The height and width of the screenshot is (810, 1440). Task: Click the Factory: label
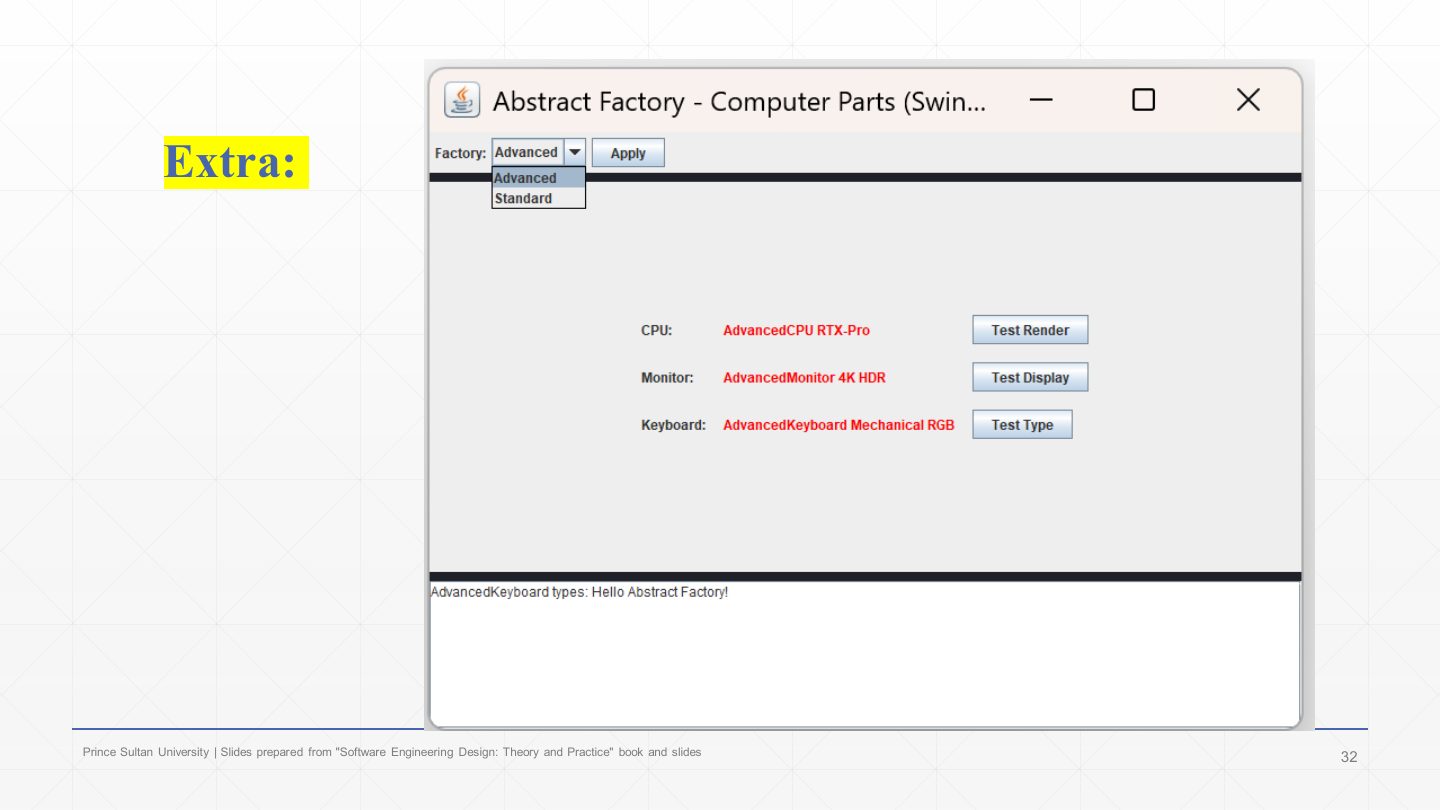pyautogui.click(x=460, y=153)
